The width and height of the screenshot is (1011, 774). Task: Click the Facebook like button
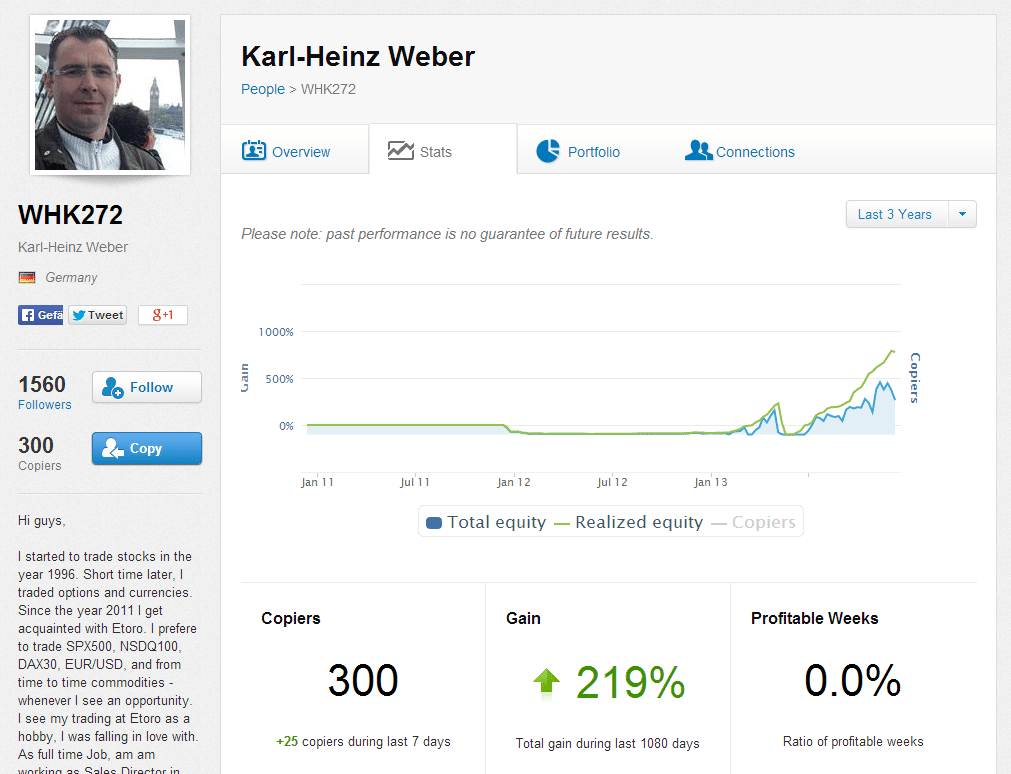[x=40, y=315]
